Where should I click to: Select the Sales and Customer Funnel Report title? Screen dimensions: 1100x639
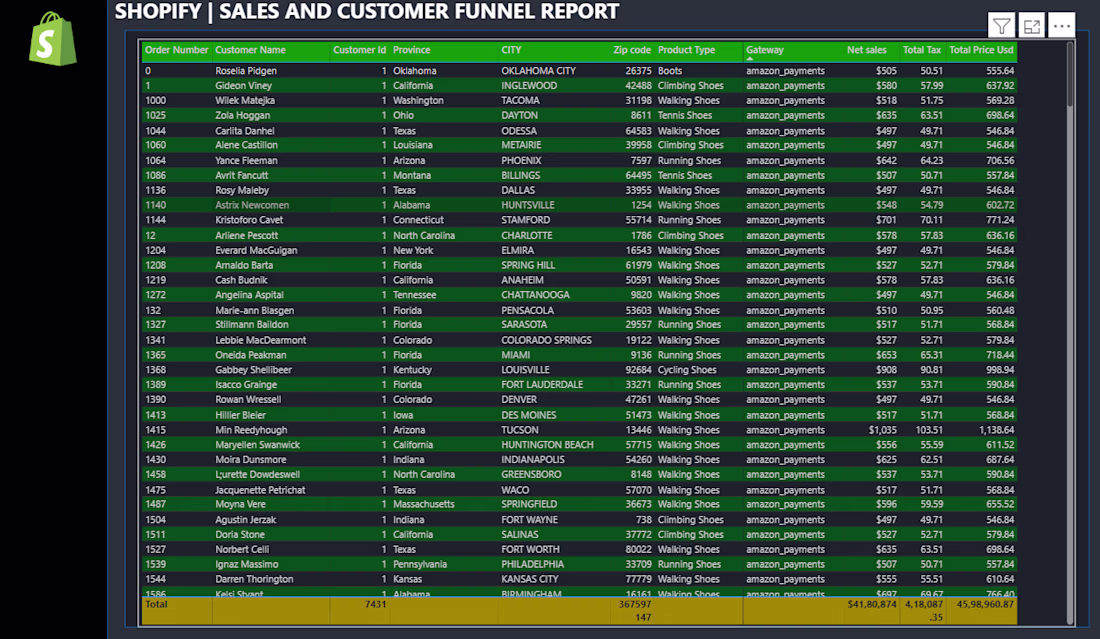pyautogui.click(x=367, y=11)
